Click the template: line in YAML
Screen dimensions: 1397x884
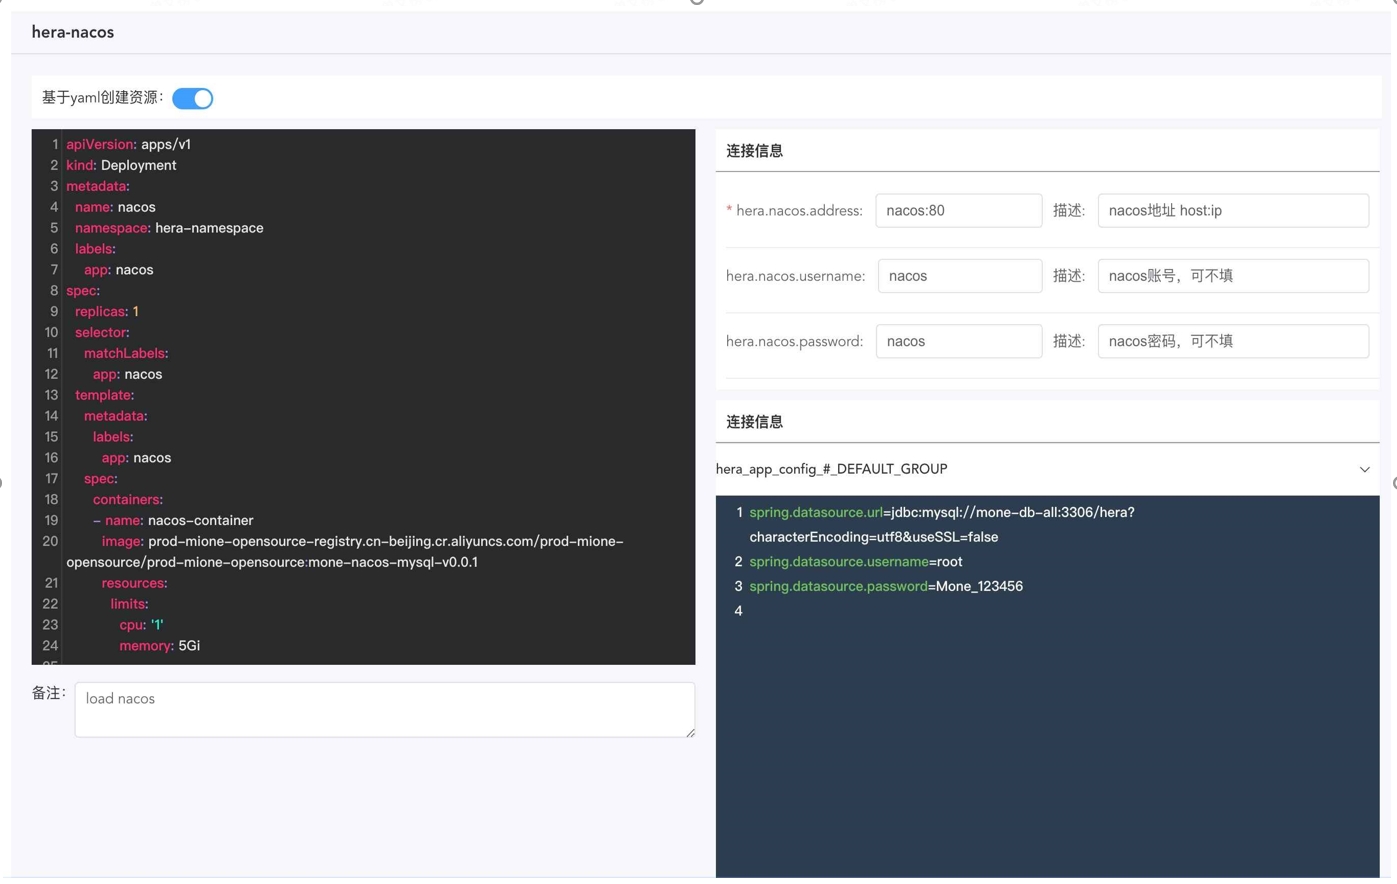(105, 395)
